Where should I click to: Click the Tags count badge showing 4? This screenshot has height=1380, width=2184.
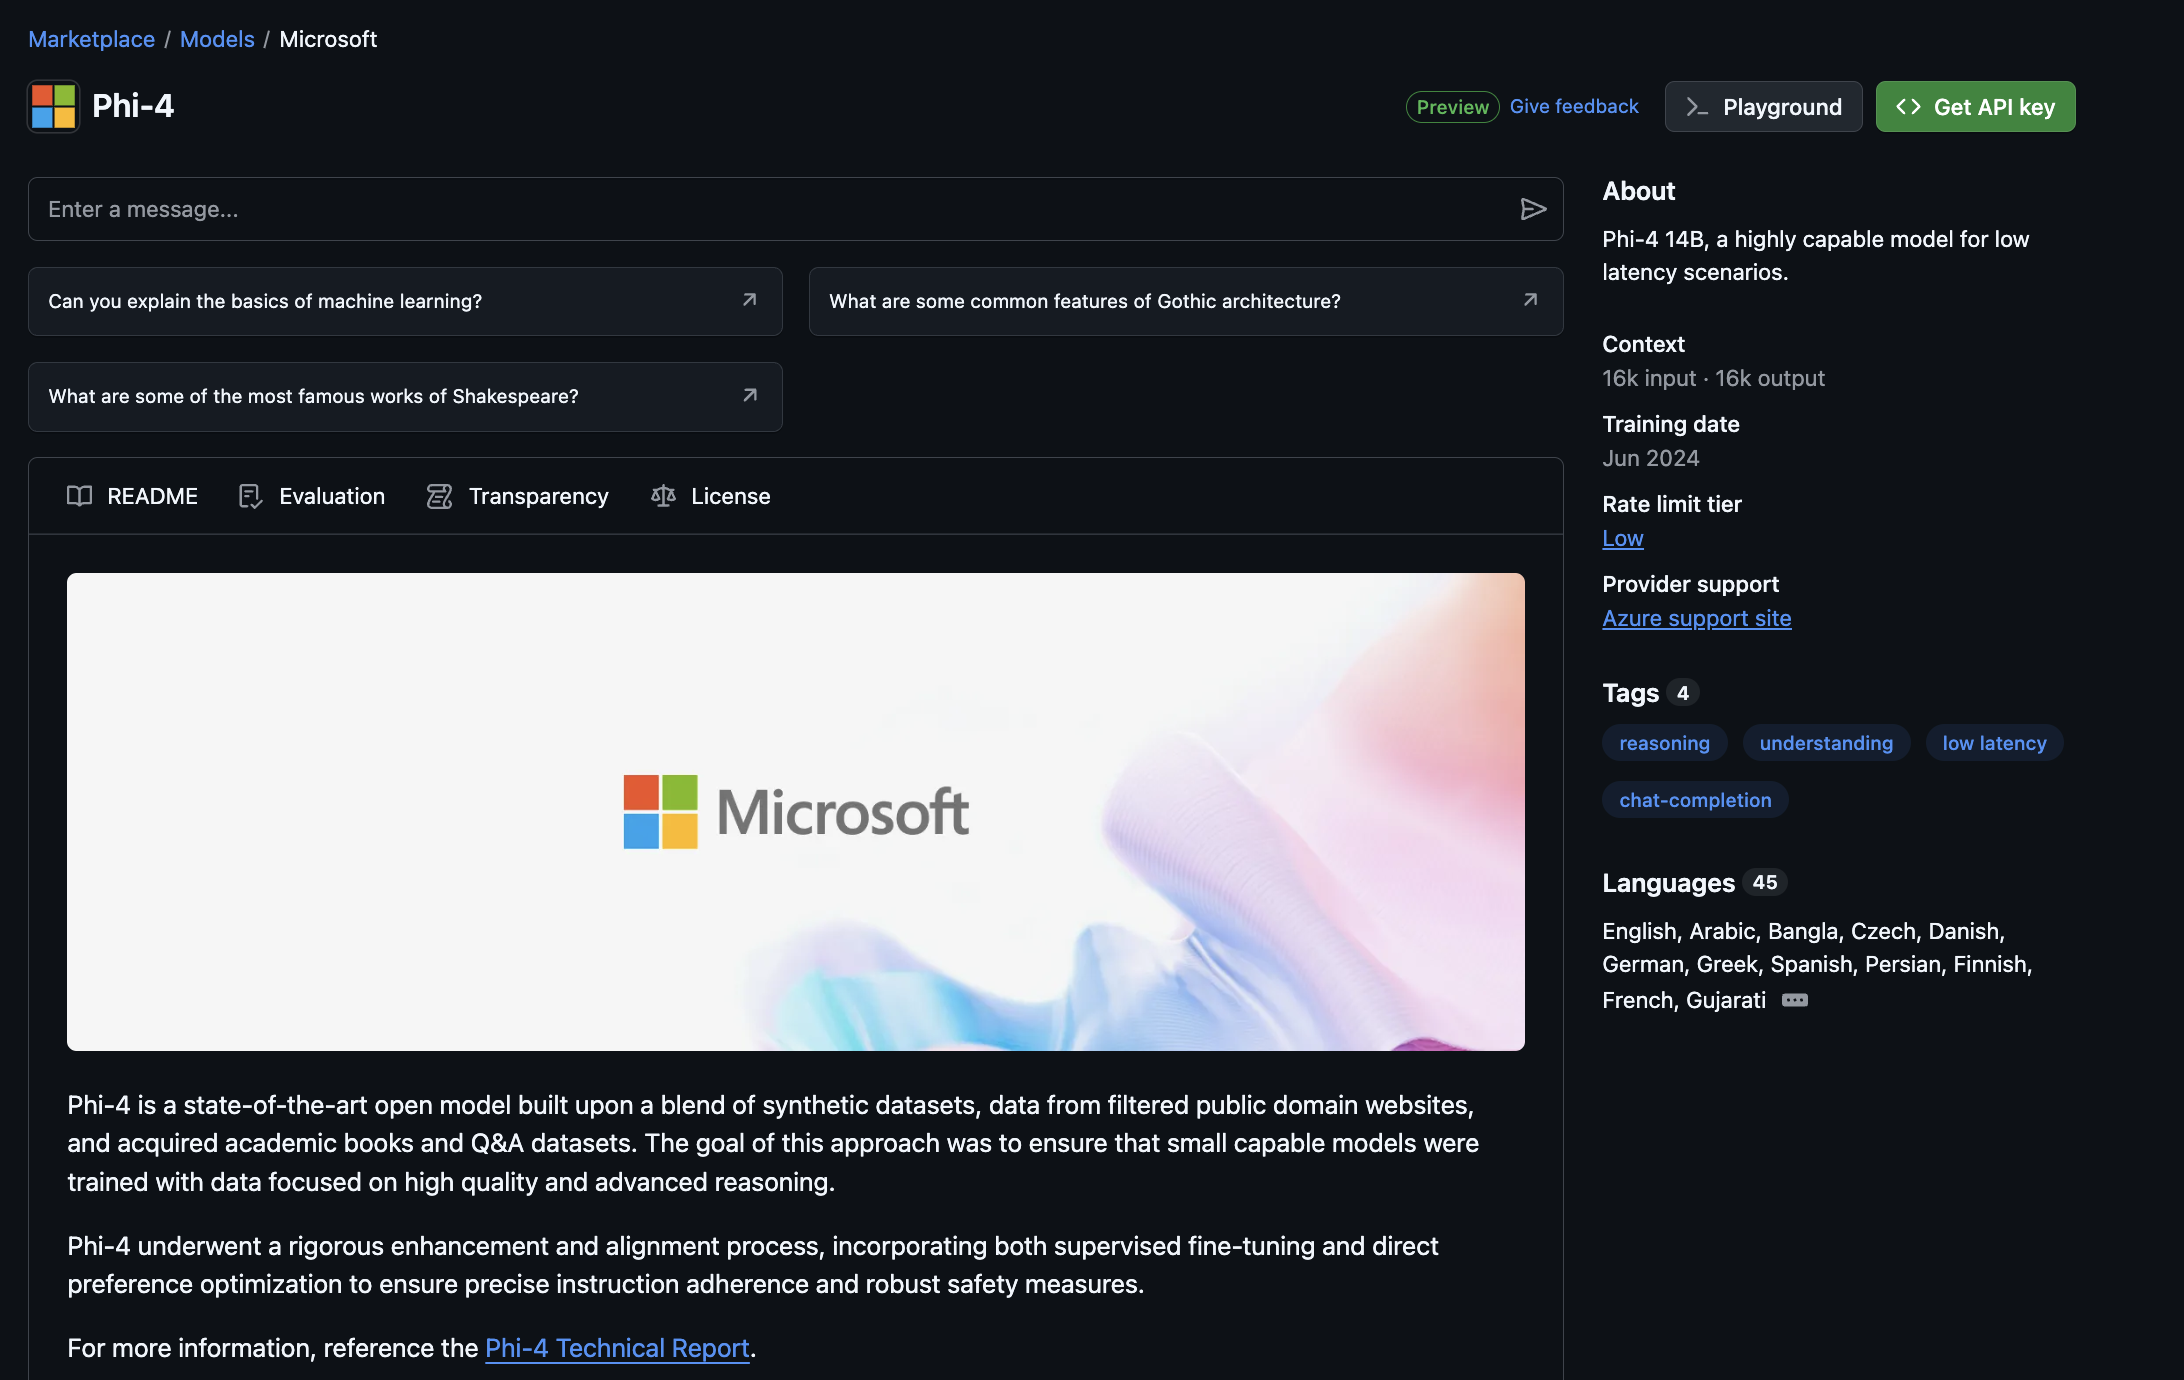1683,692
